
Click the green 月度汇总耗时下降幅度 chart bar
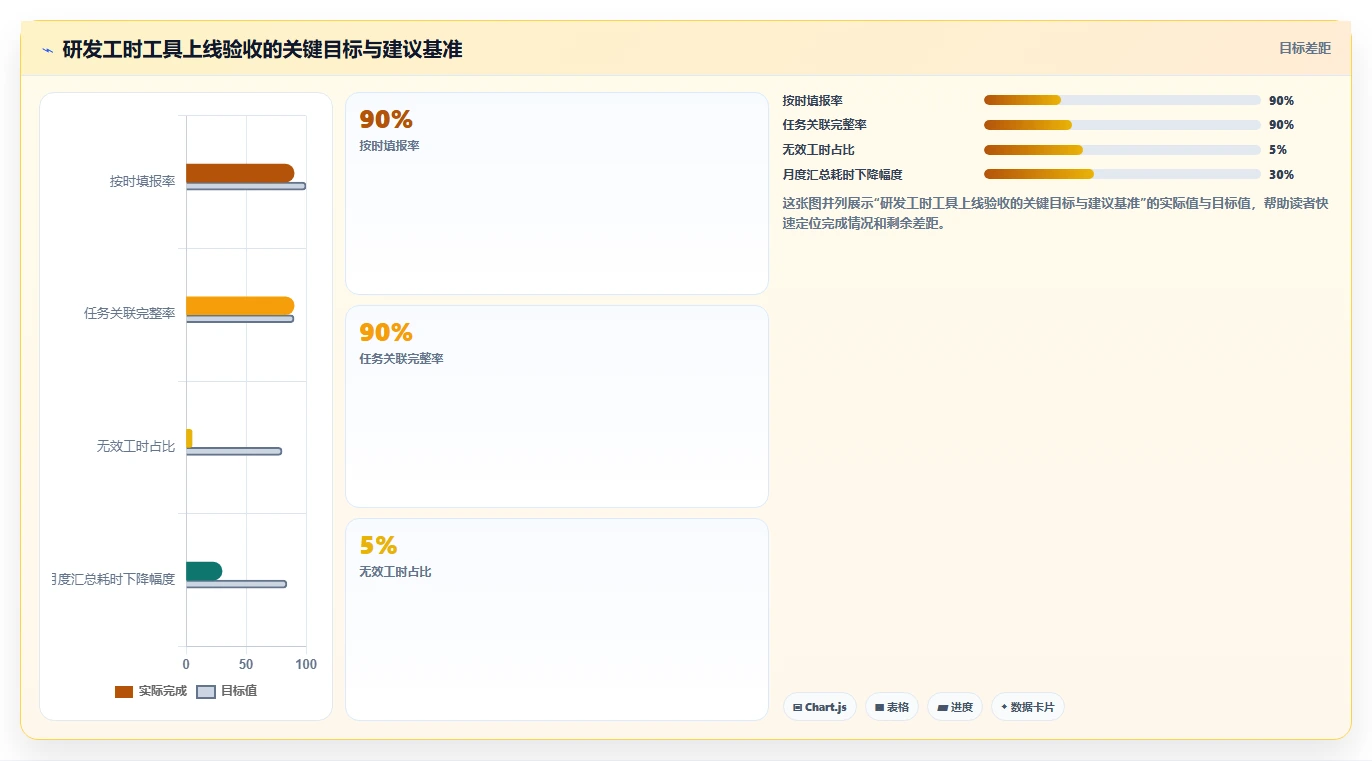(x=204, y=571)
